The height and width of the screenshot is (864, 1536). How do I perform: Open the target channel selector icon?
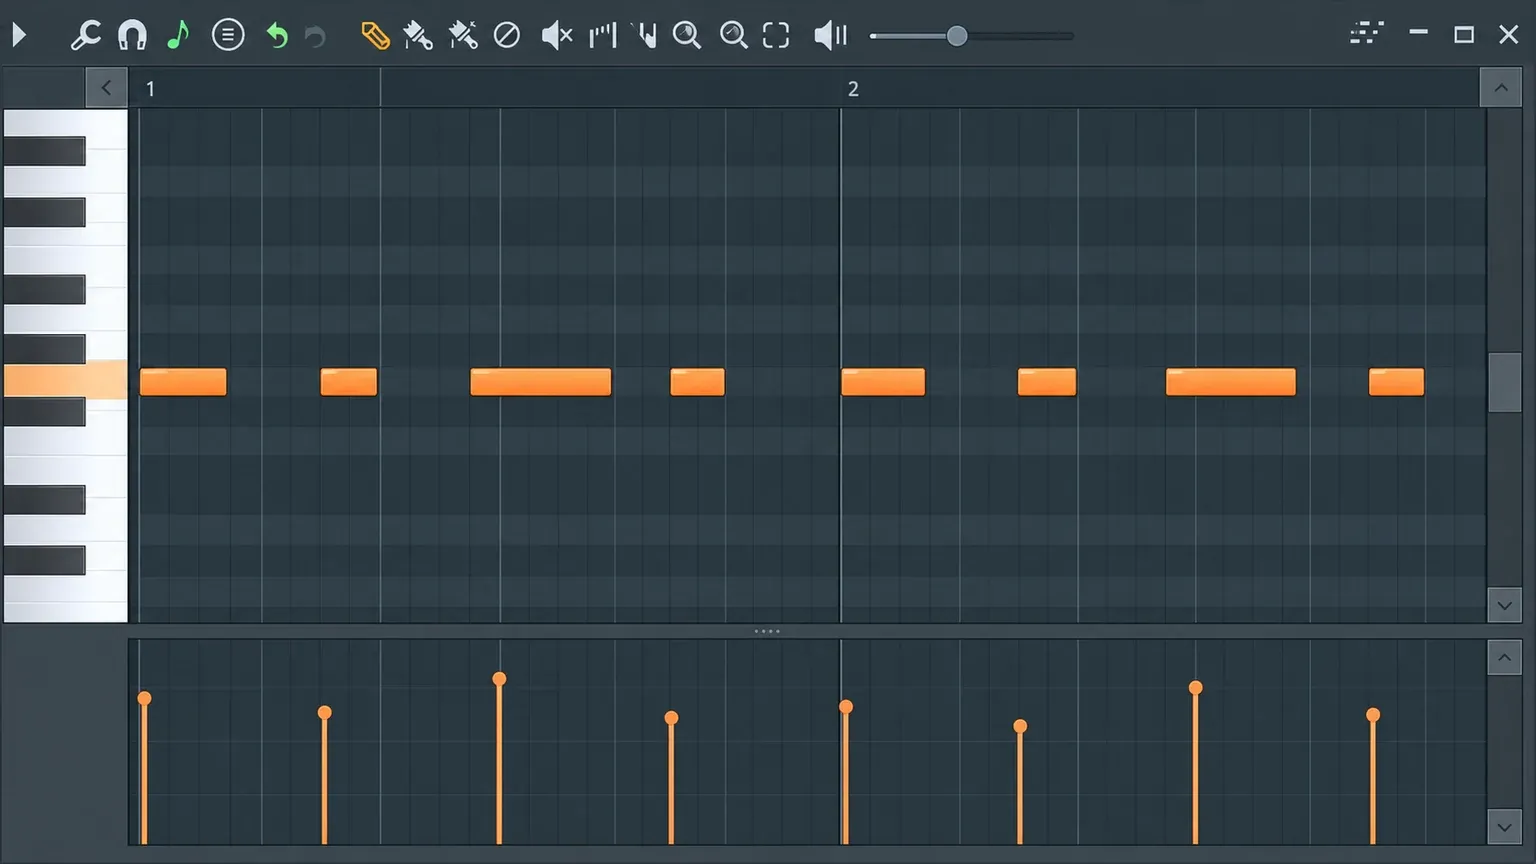(x=1367, y=34)
